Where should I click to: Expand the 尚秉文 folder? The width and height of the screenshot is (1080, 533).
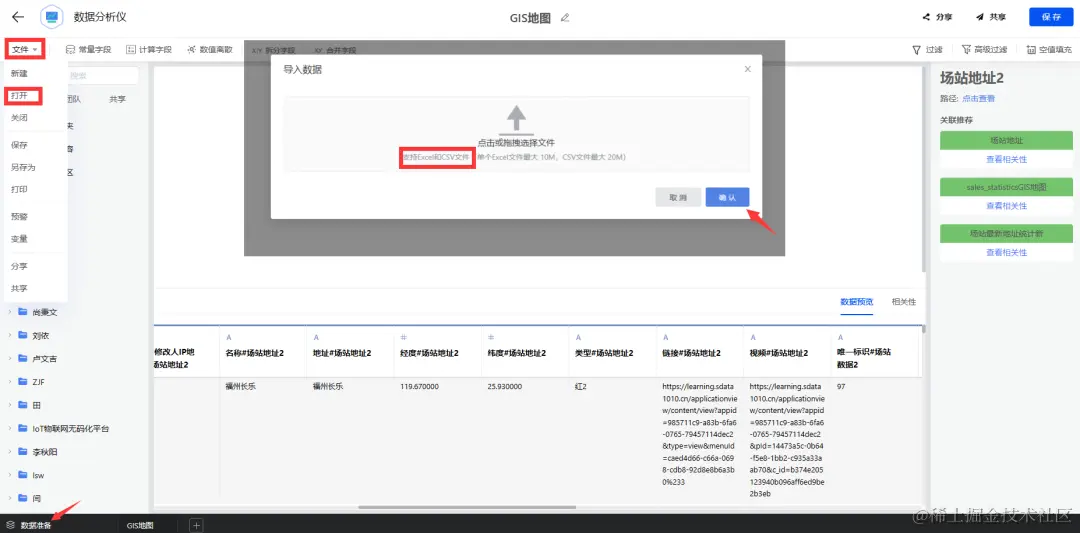pos(10,313)
